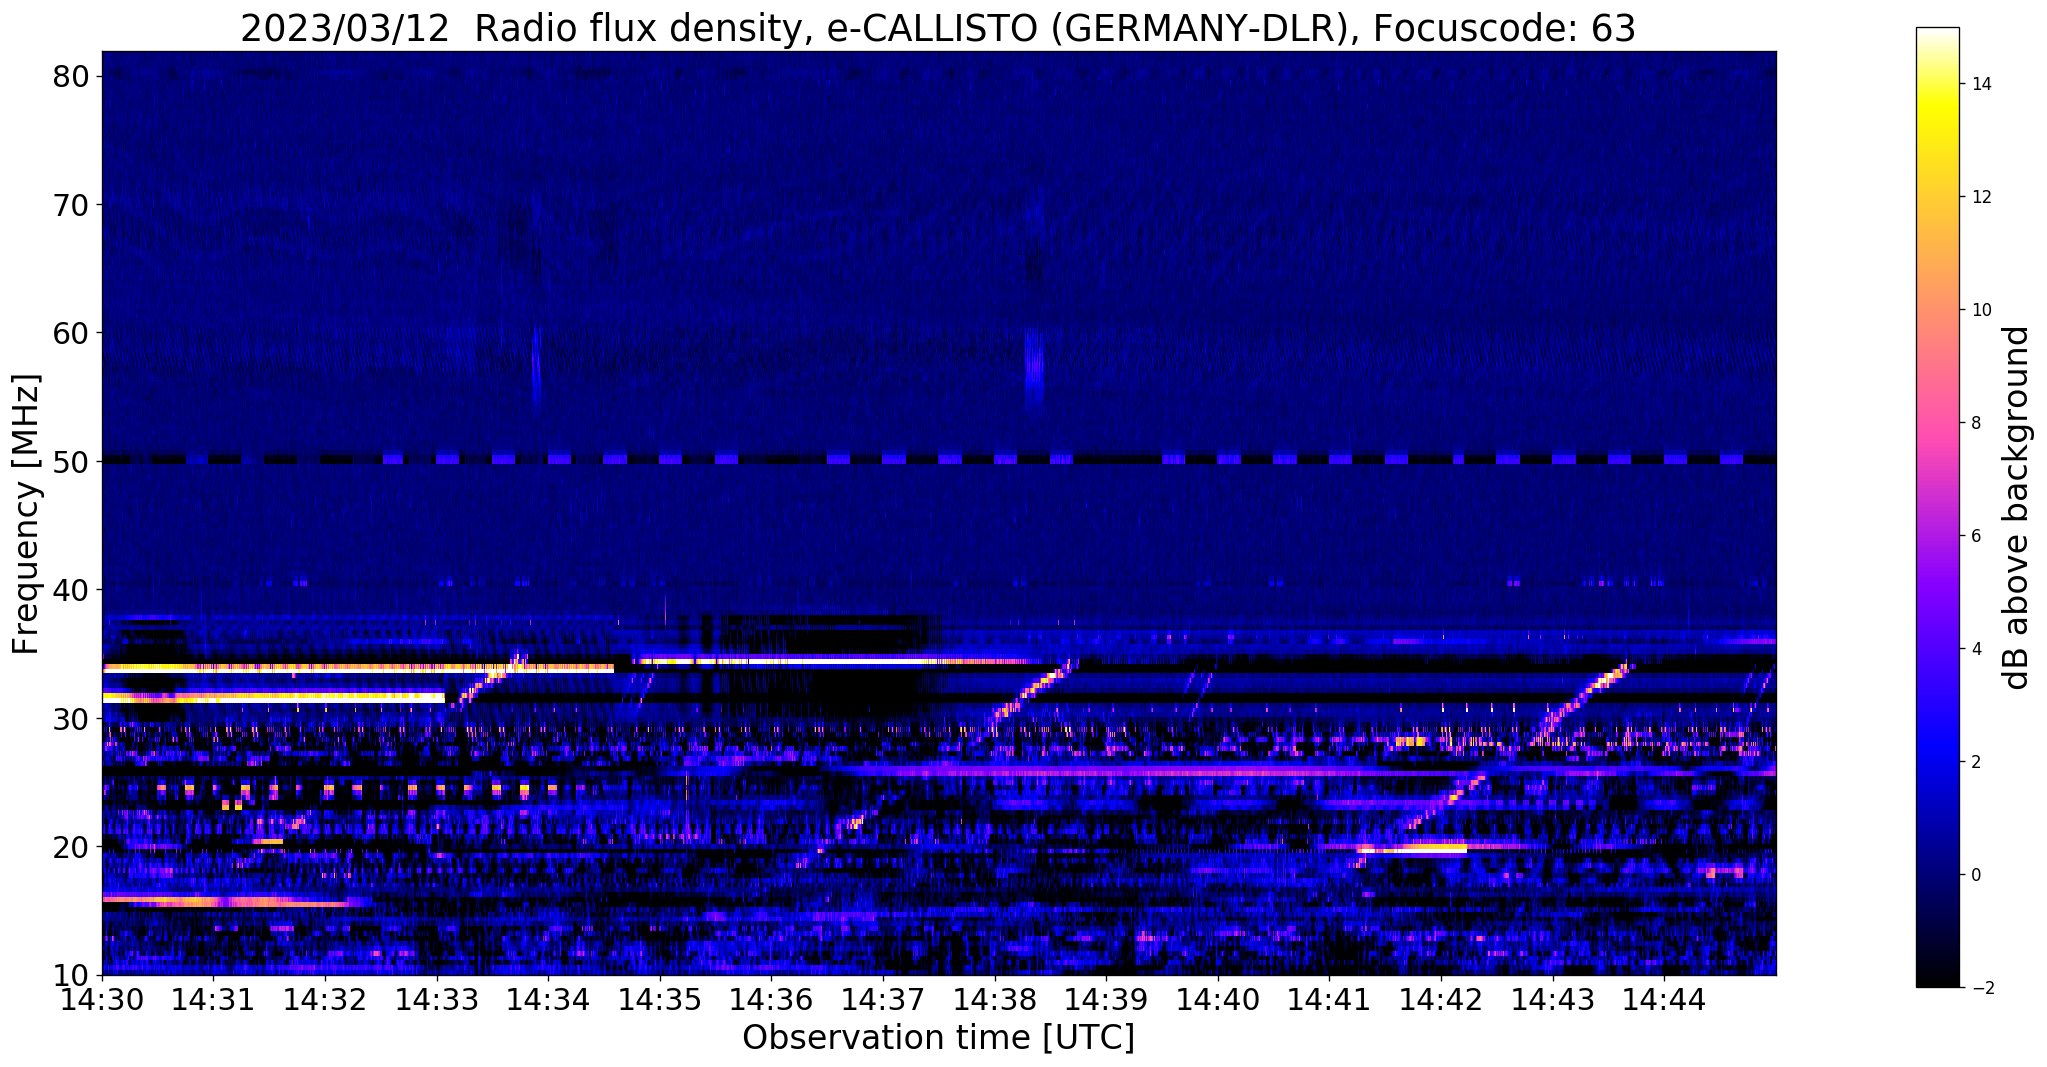Click the Frequency [MHz] axis label

click(x=26, y=514)
